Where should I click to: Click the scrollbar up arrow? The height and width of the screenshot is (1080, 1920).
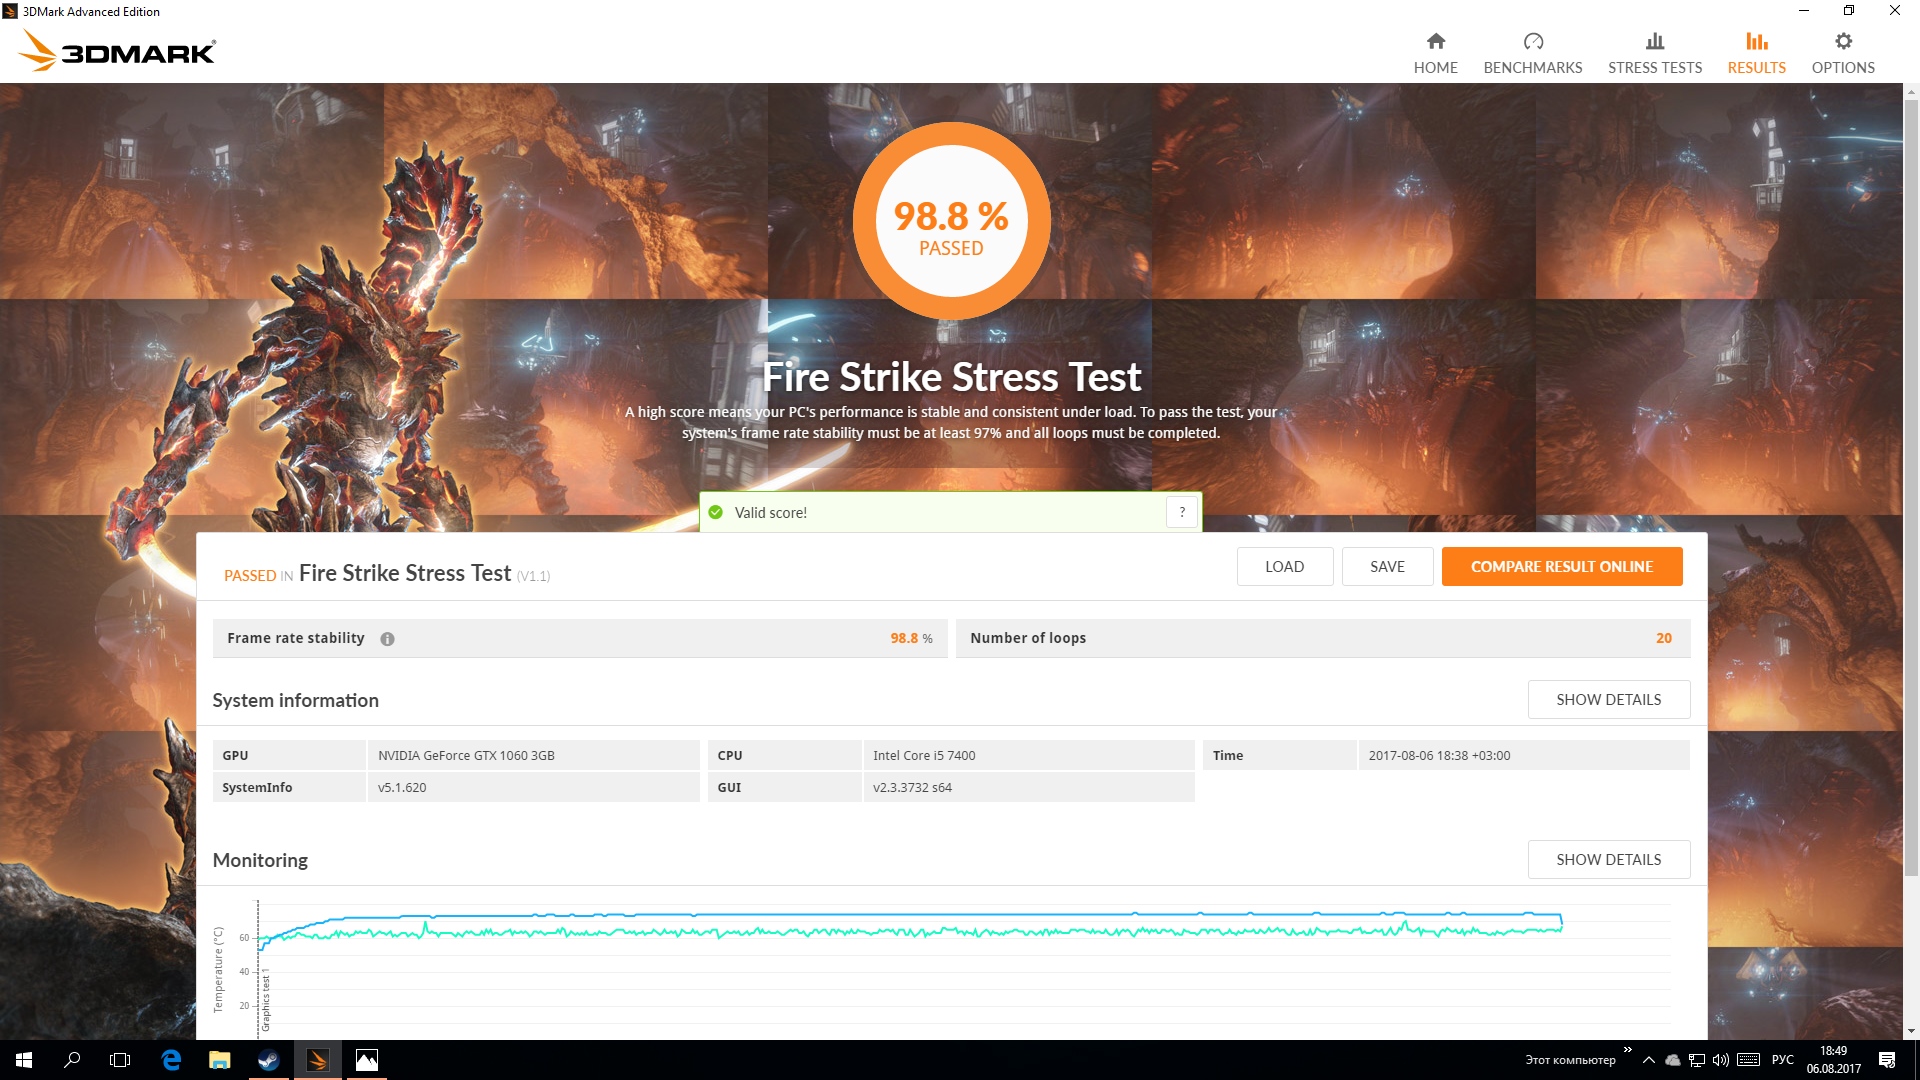click(x=1911, y=91)
